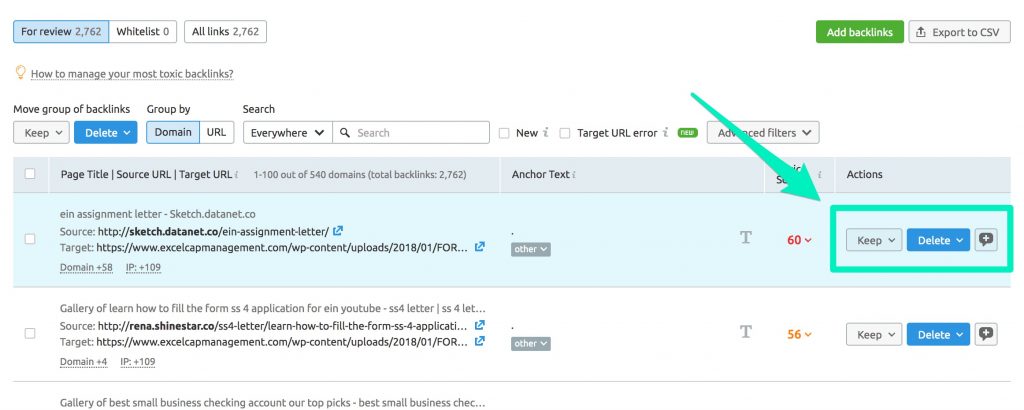Add comment to rena.shinestar.co backlink
Screen dimensions: 1024x410
(986, 334)
